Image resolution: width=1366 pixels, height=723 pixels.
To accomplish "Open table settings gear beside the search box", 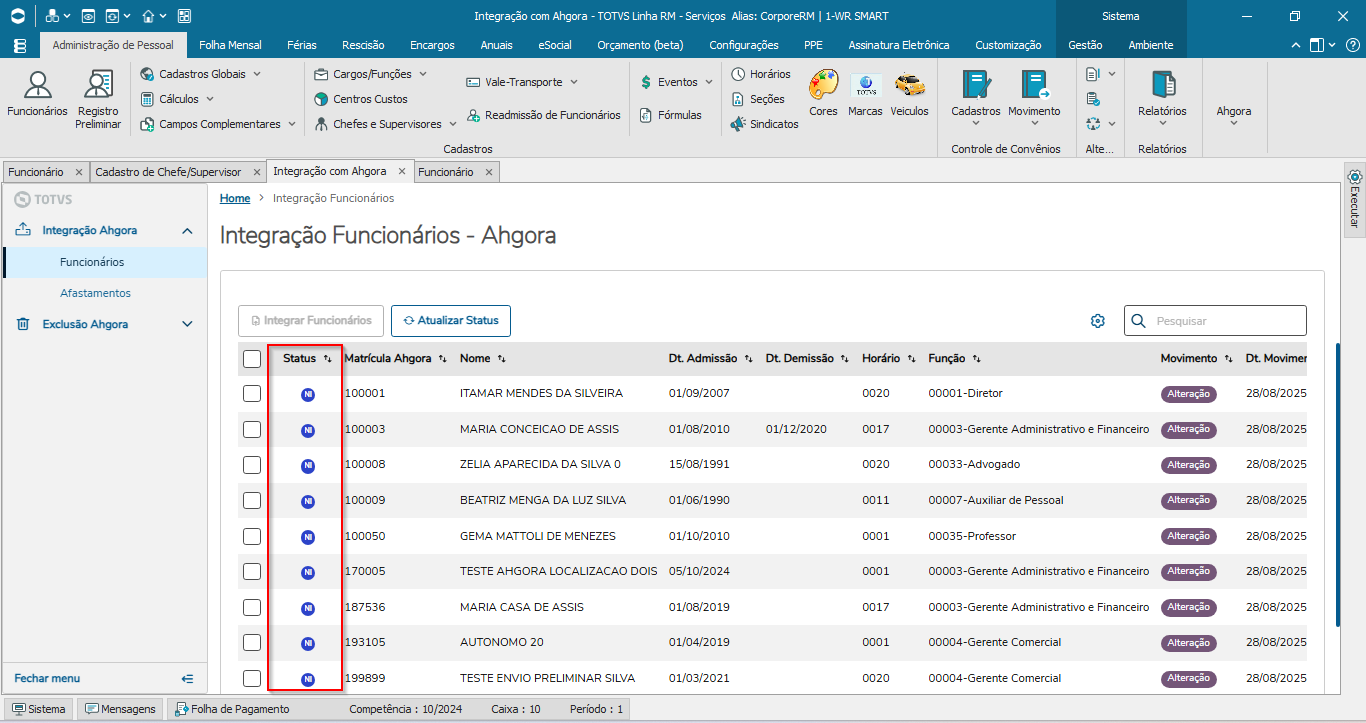I will (x=1098, y=321).
